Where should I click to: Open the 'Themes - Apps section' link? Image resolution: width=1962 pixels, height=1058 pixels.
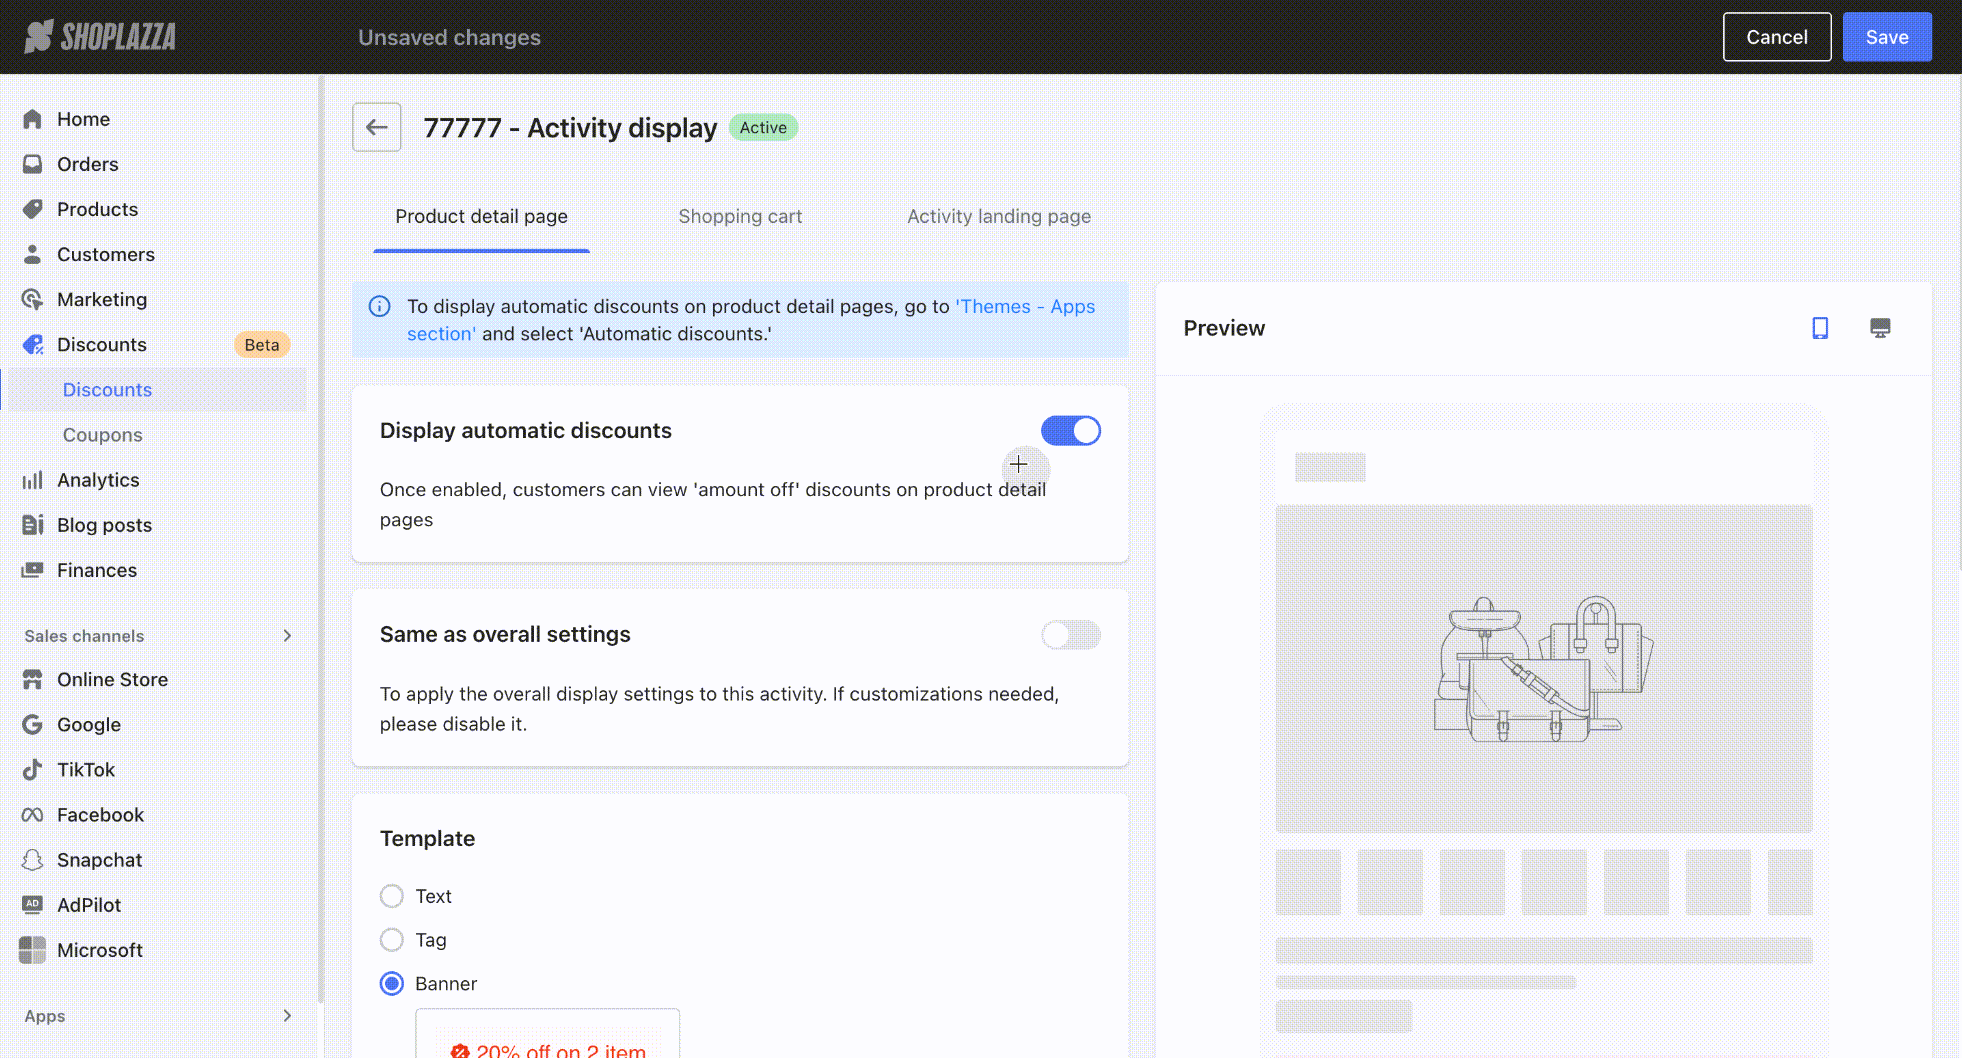[1024, 307]
